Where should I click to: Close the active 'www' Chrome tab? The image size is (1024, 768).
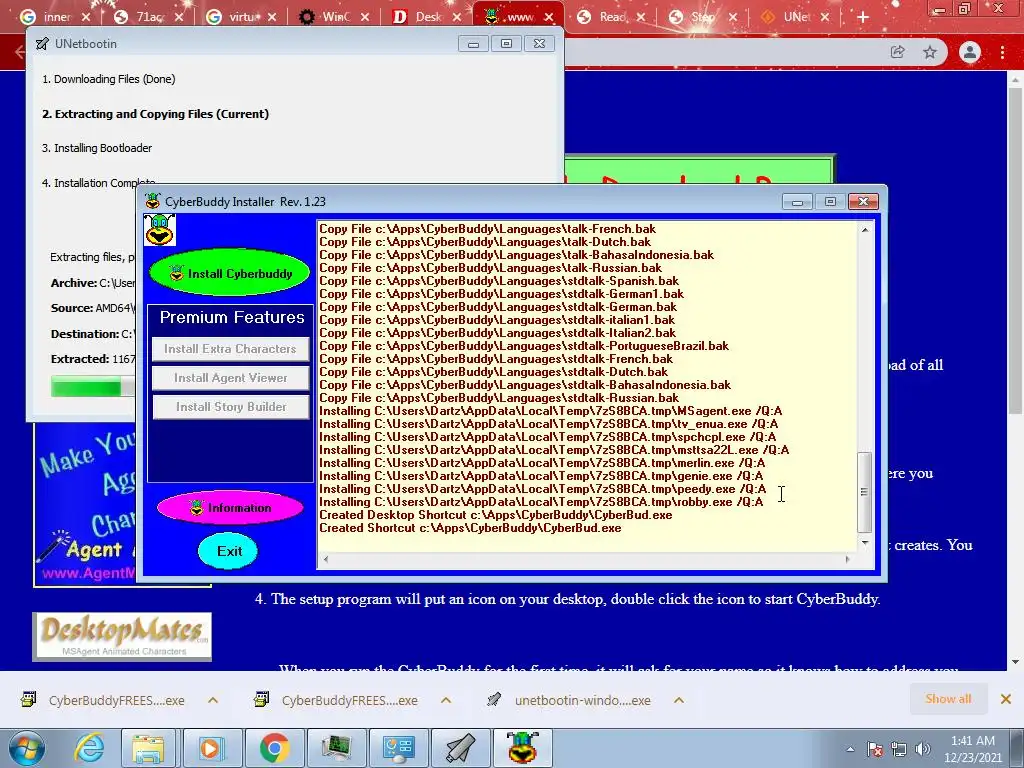[x=549, y=17]
